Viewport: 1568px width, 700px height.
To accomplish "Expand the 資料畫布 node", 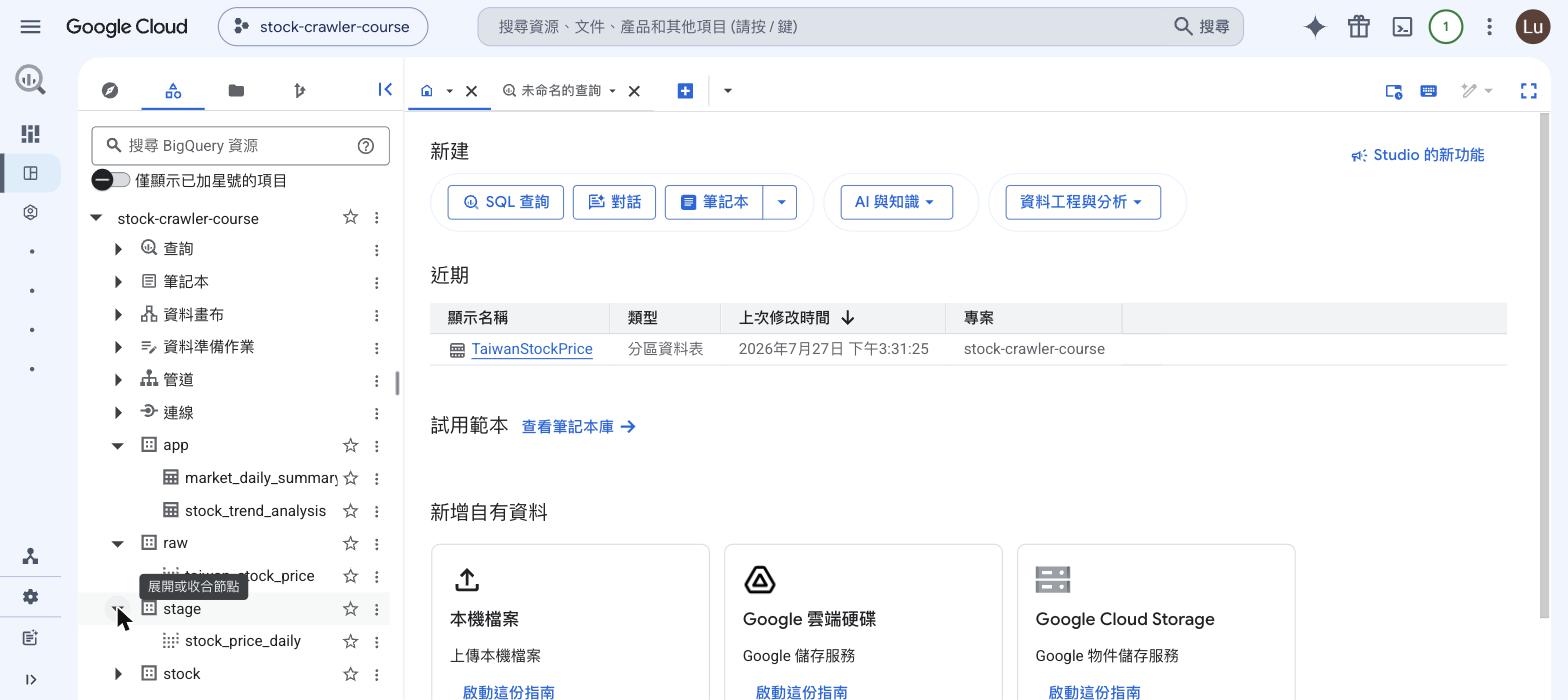I will [118, 315].
